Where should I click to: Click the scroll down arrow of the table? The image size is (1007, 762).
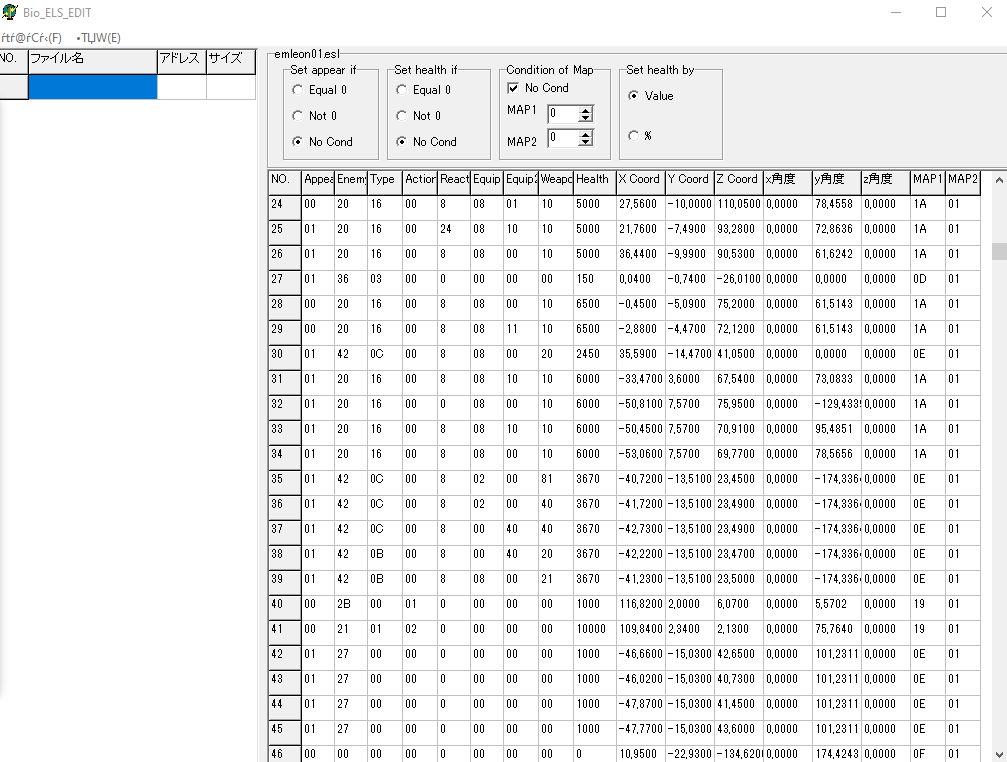pyautogui.click(x=999, y=754)
